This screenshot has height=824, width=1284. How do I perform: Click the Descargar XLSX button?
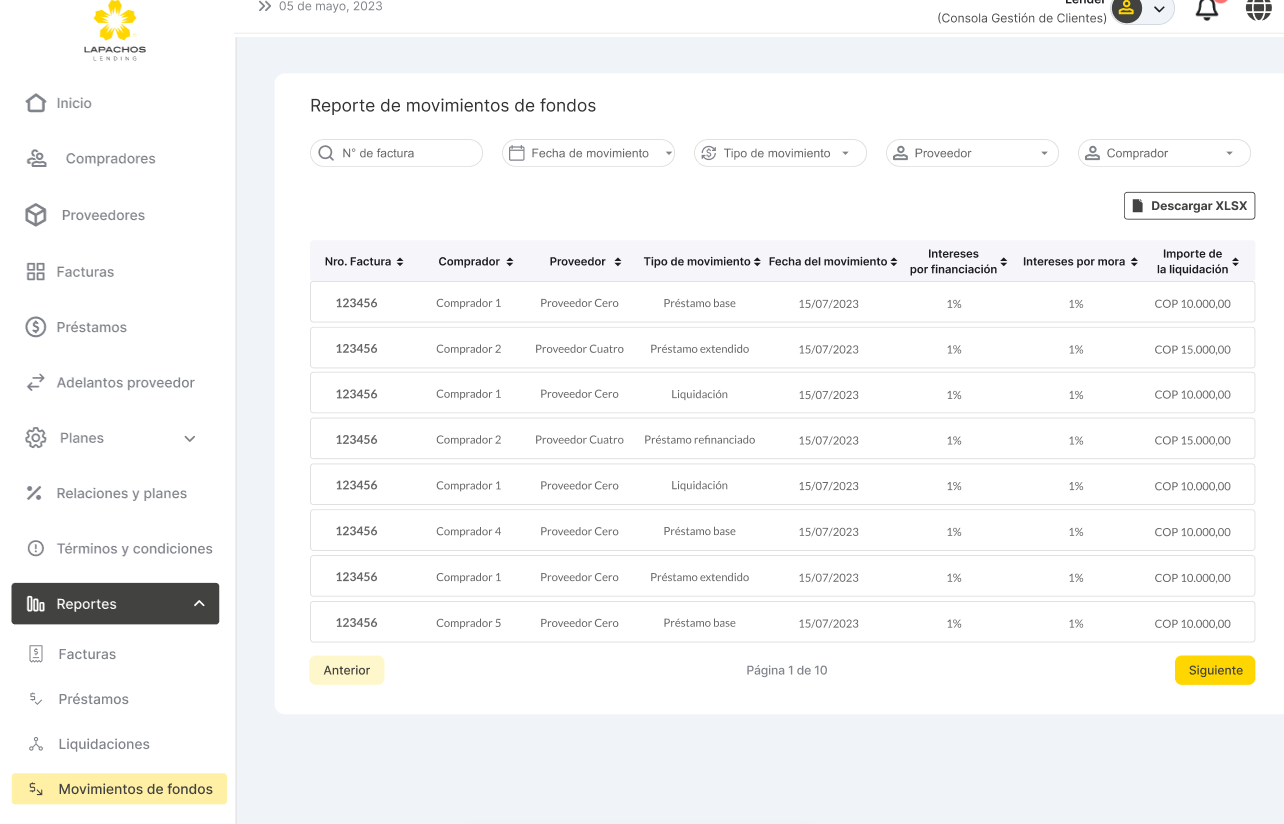[x=1189, y=206]
